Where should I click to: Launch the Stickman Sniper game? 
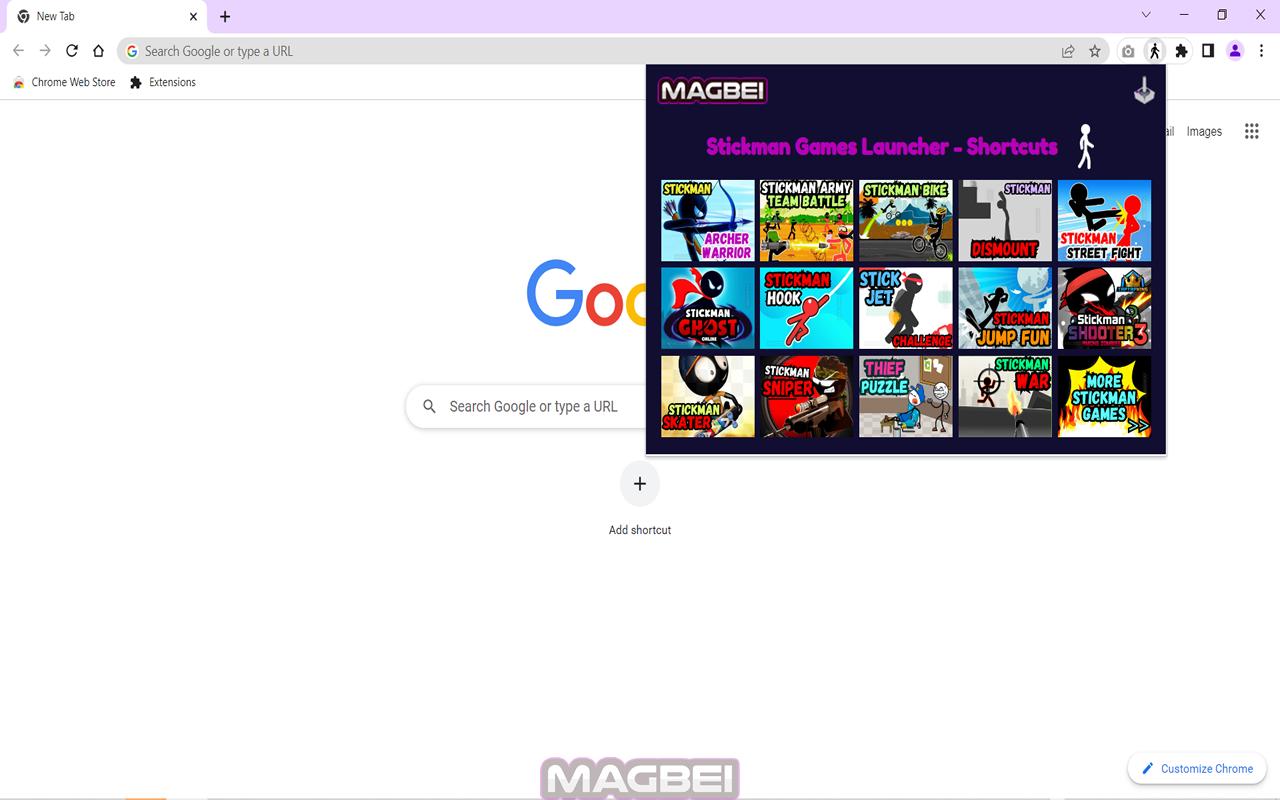(806, 396)
